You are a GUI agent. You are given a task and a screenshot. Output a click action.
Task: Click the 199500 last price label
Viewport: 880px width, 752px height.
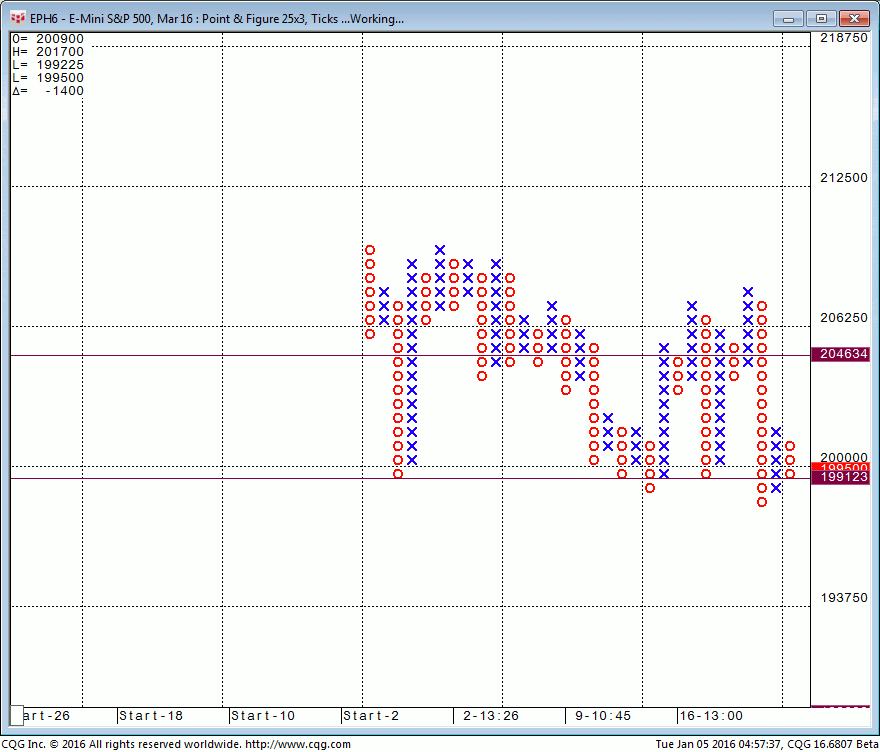coord(845,467)
